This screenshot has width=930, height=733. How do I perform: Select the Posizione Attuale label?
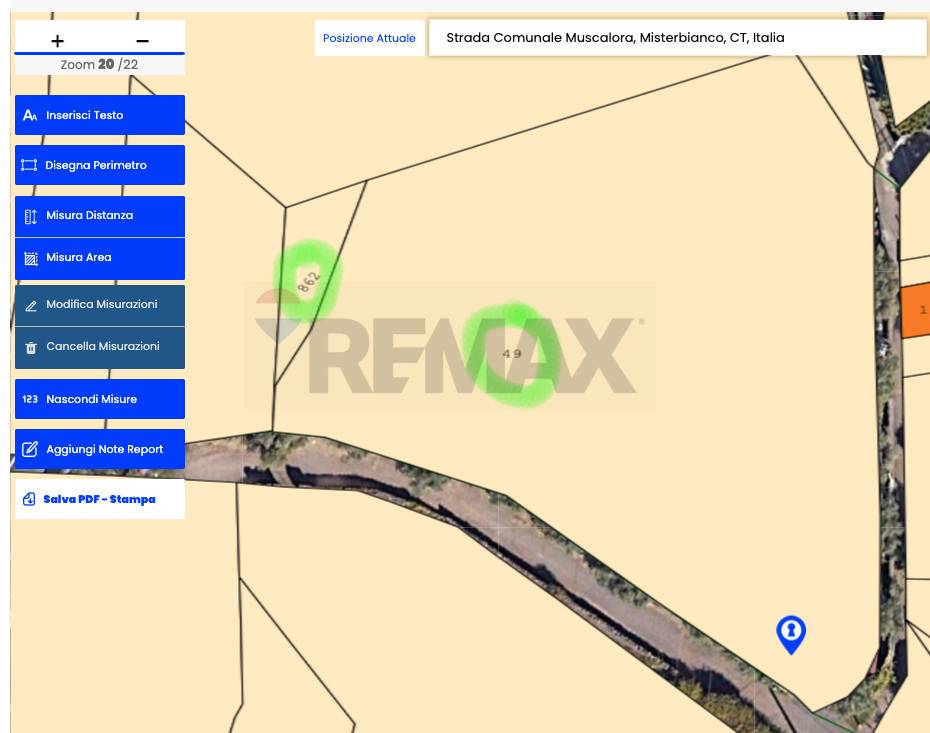(369, 38)
